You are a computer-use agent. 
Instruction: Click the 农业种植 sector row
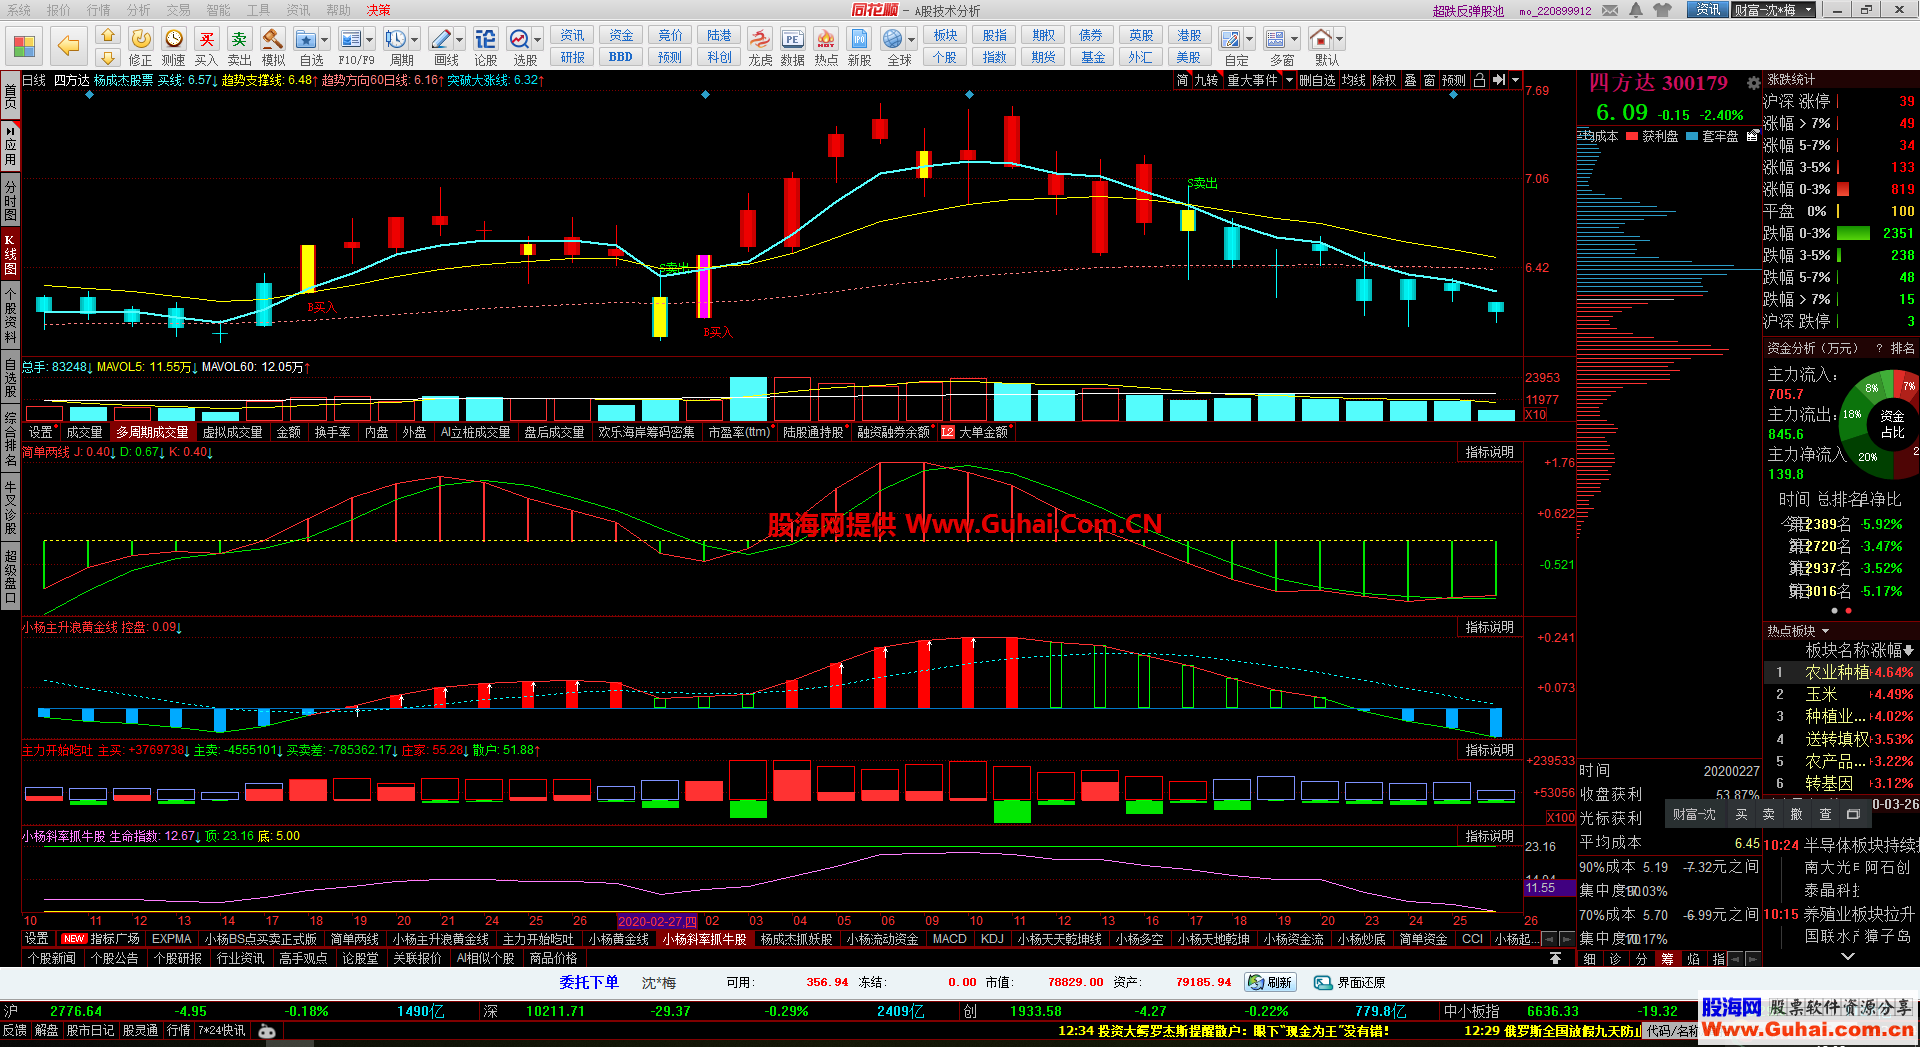coord(1839,672)
